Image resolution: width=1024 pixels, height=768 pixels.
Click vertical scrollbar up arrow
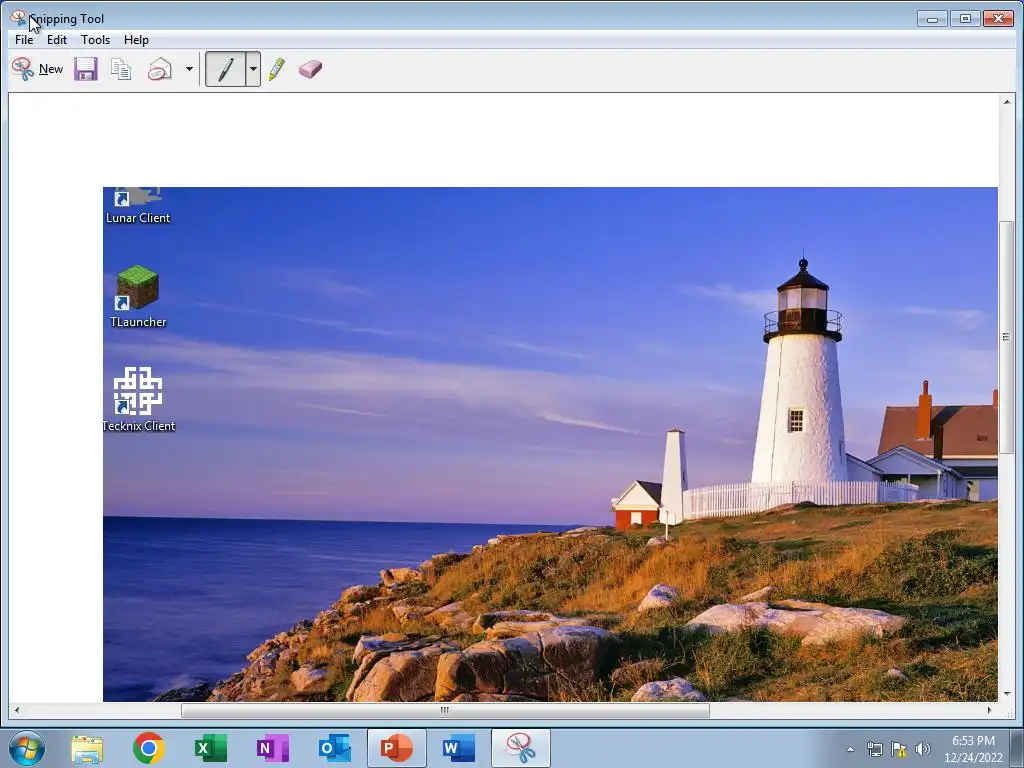click(x=1006, y=102)
